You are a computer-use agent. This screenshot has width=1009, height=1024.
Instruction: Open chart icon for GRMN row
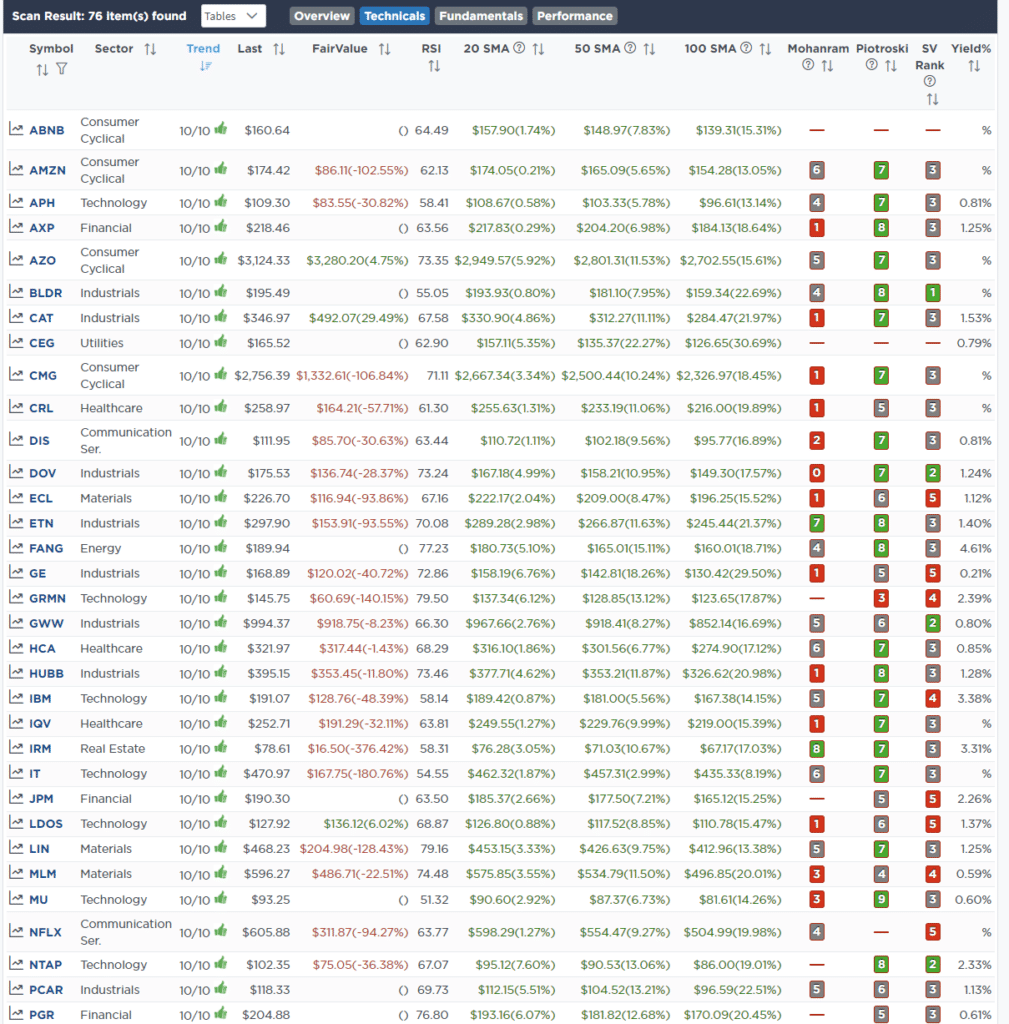tap(16, 598)
